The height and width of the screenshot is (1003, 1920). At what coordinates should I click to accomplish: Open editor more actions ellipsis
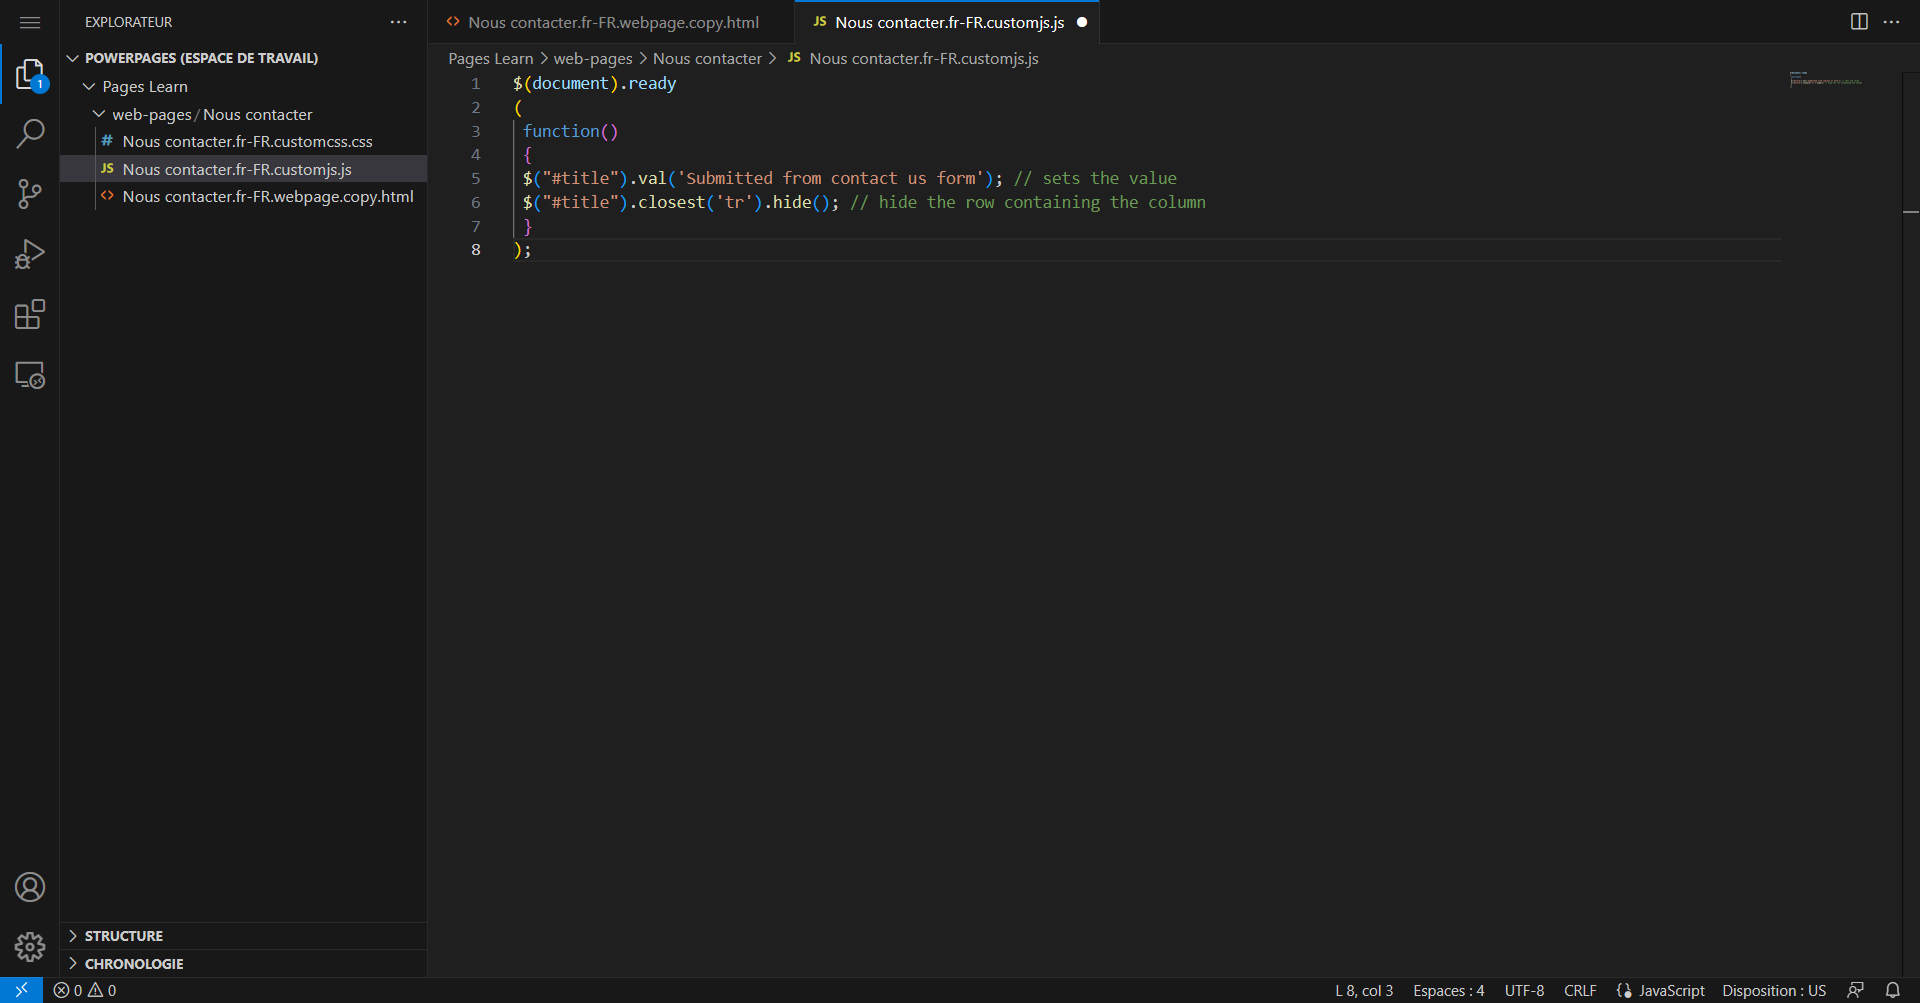pyautogui.click(x=1891, y=22)
